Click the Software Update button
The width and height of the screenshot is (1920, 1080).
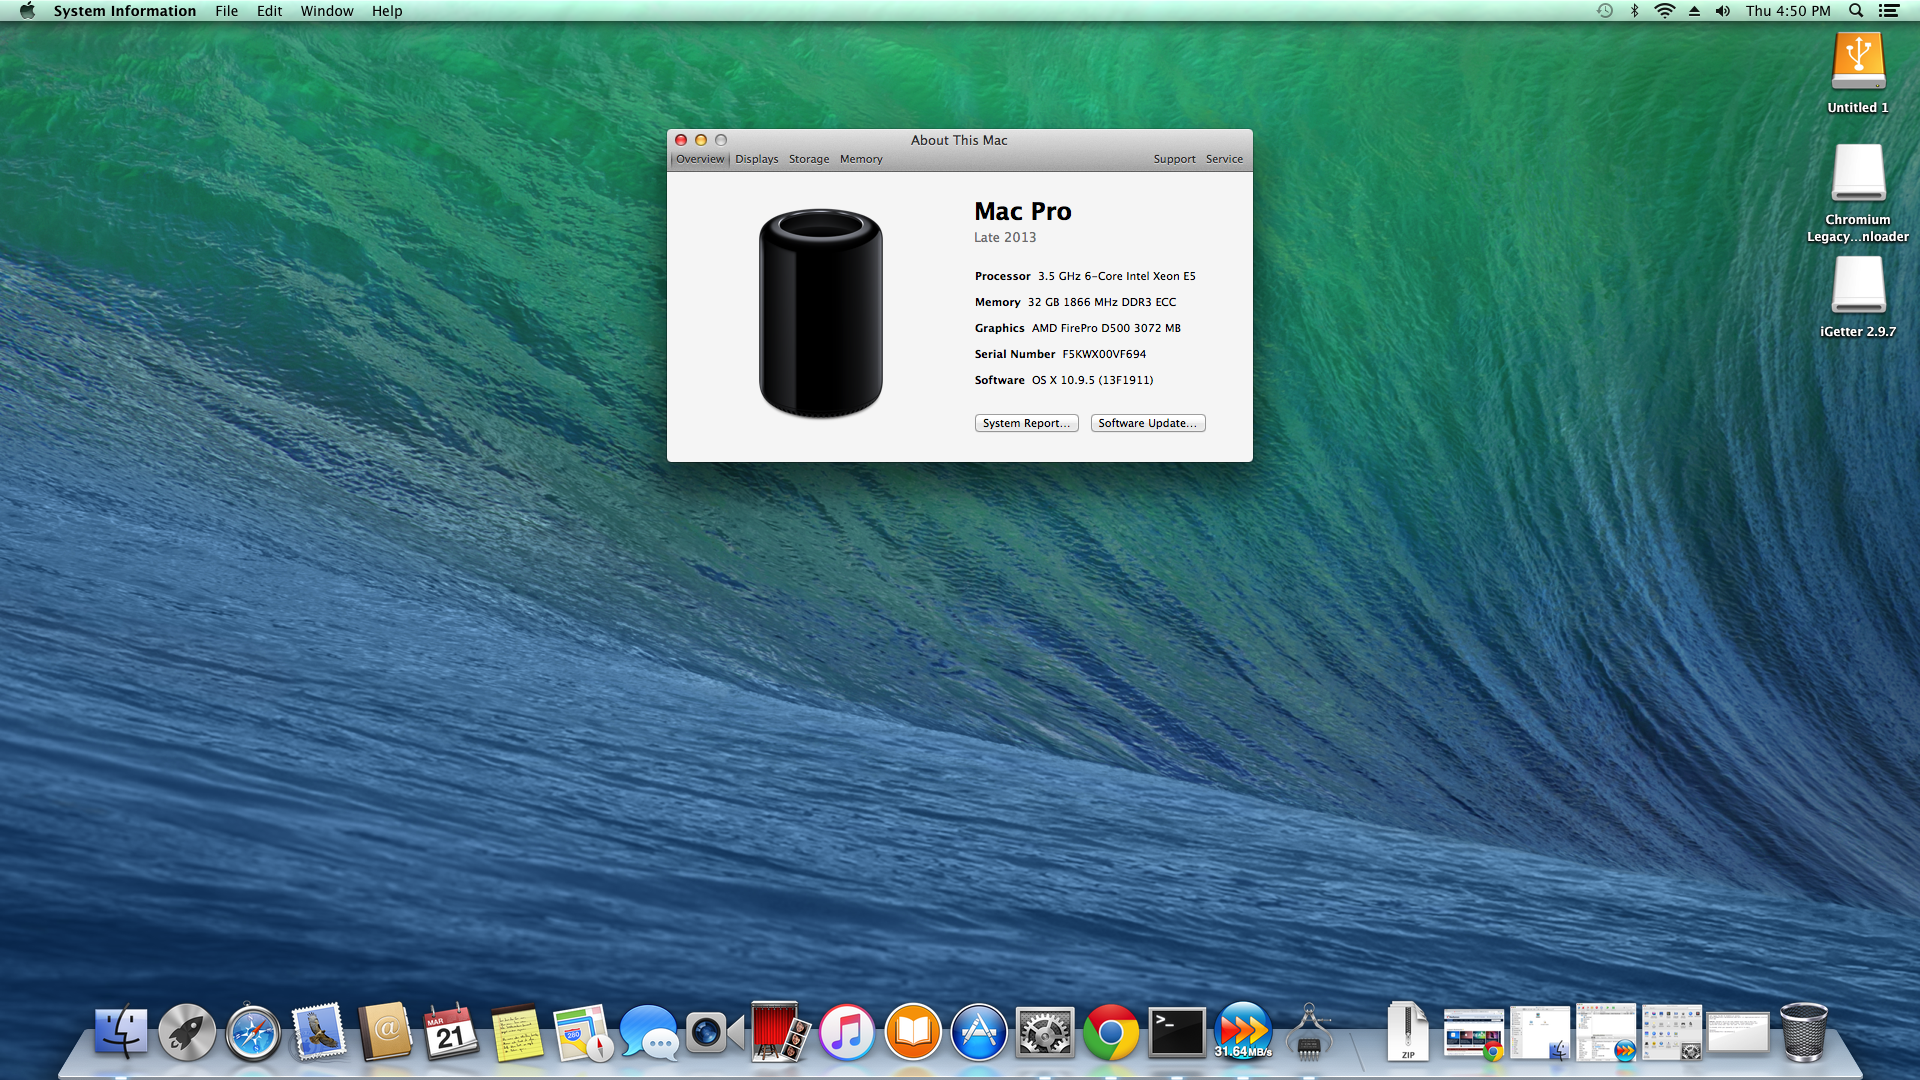click(x=1147, y=423)
